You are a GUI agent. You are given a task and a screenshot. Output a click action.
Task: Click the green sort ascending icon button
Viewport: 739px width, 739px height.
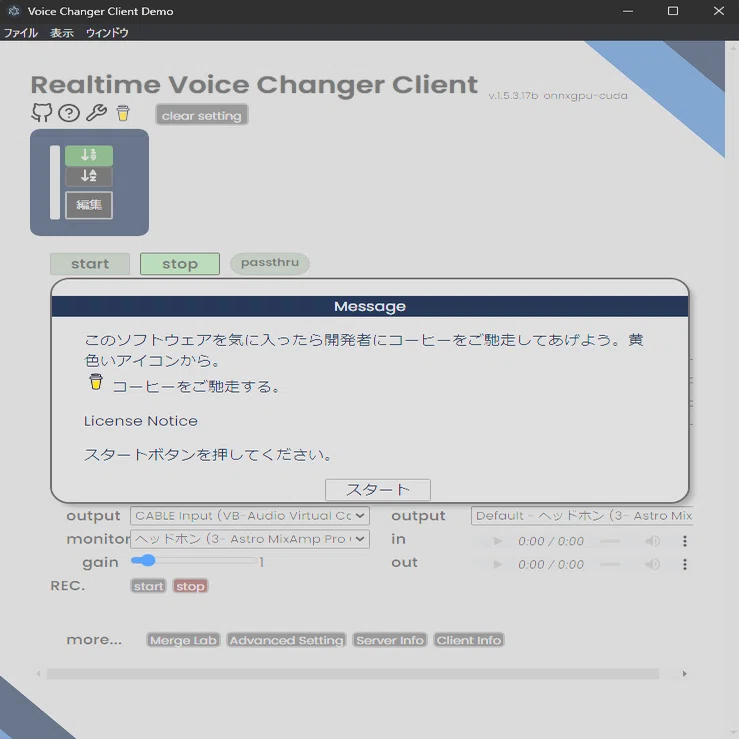pyautogui.click(x=89, y=155)
